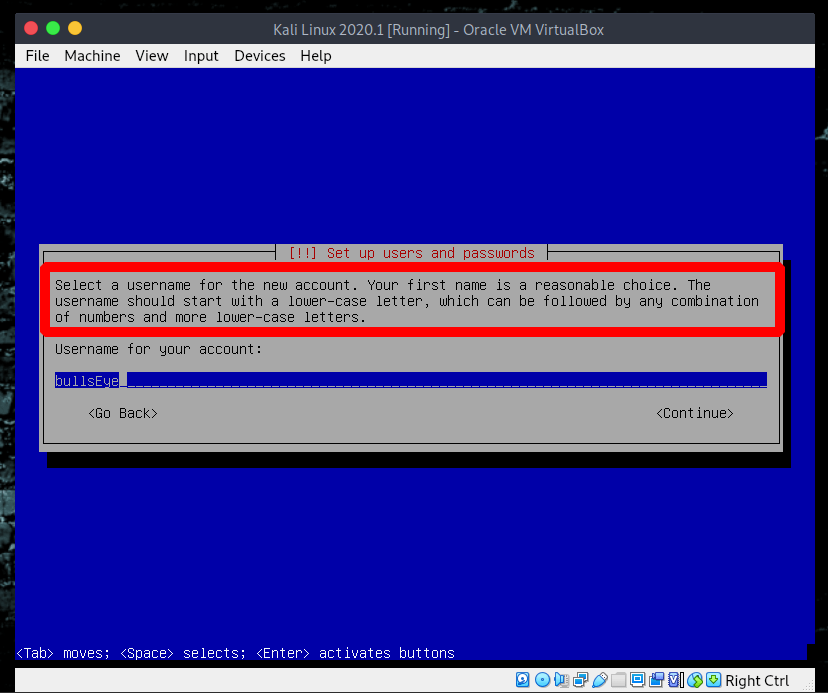Open the shared folders status icon
Viewport: 828px width, 693px height.
point(618,679)
